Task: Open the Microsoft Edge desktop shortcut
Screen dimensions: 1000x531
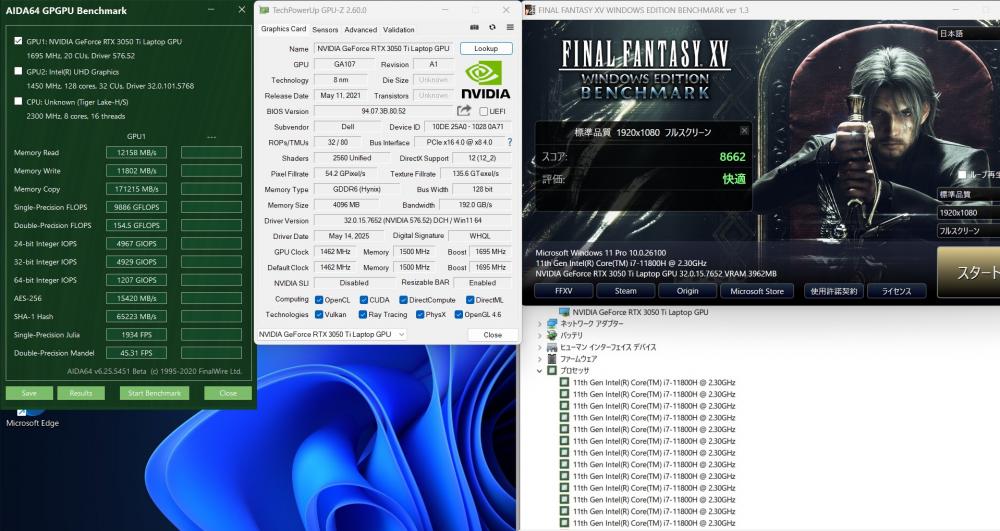Action: [x=32, y=418]
